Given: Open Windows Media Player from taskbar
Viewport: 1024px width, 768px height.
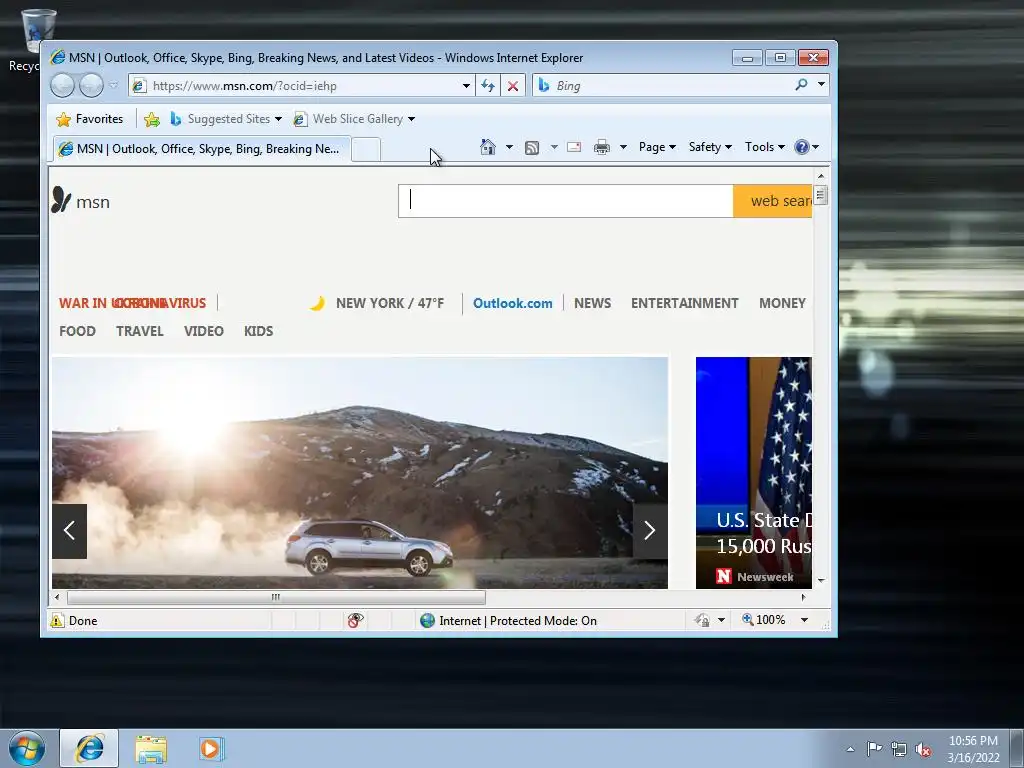Looking at the screenshot, I should [211, 748].
